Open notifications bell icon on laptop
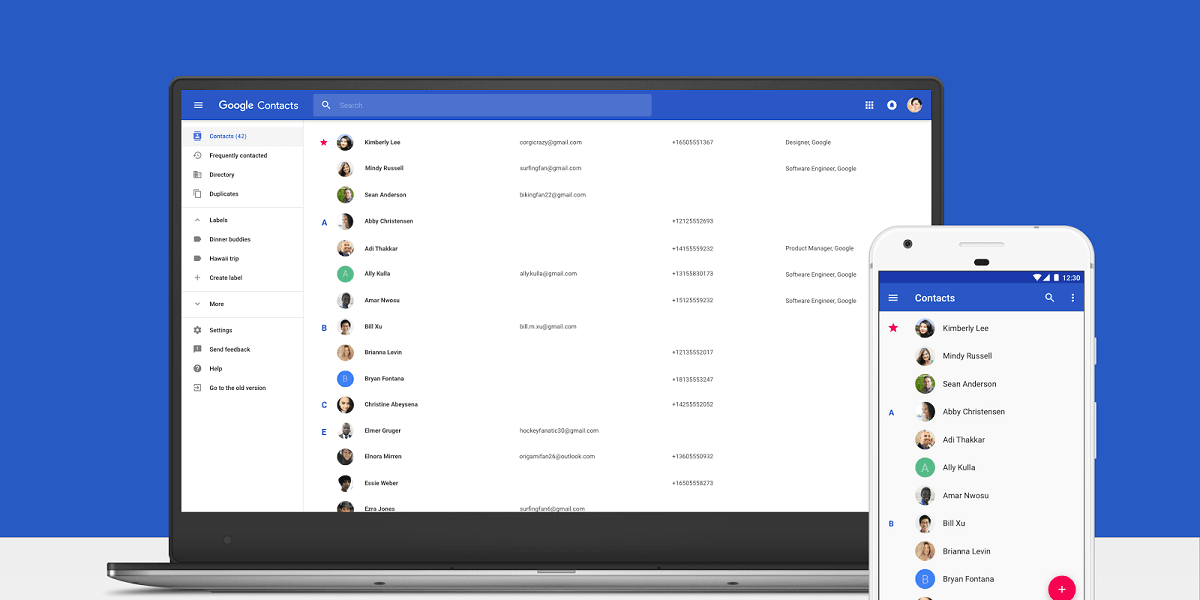The height and width of the screenshot is (600, 1200). coord(892,105)
